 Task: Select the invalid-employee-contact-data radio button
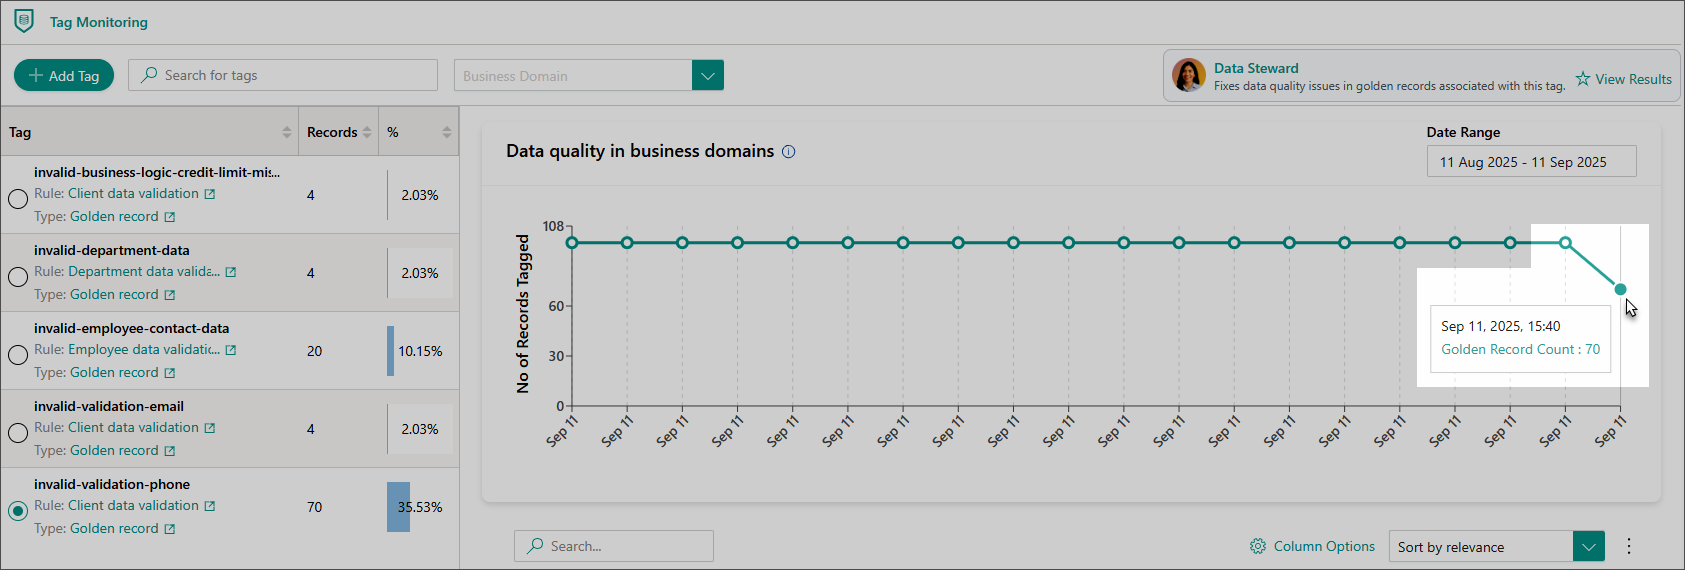click(x=18, y=355)
